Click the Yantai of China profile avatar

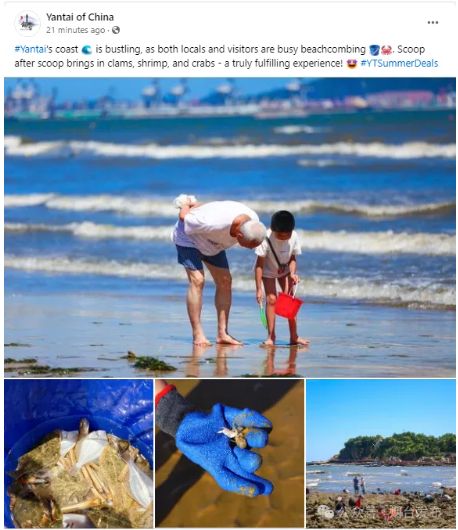27,23
